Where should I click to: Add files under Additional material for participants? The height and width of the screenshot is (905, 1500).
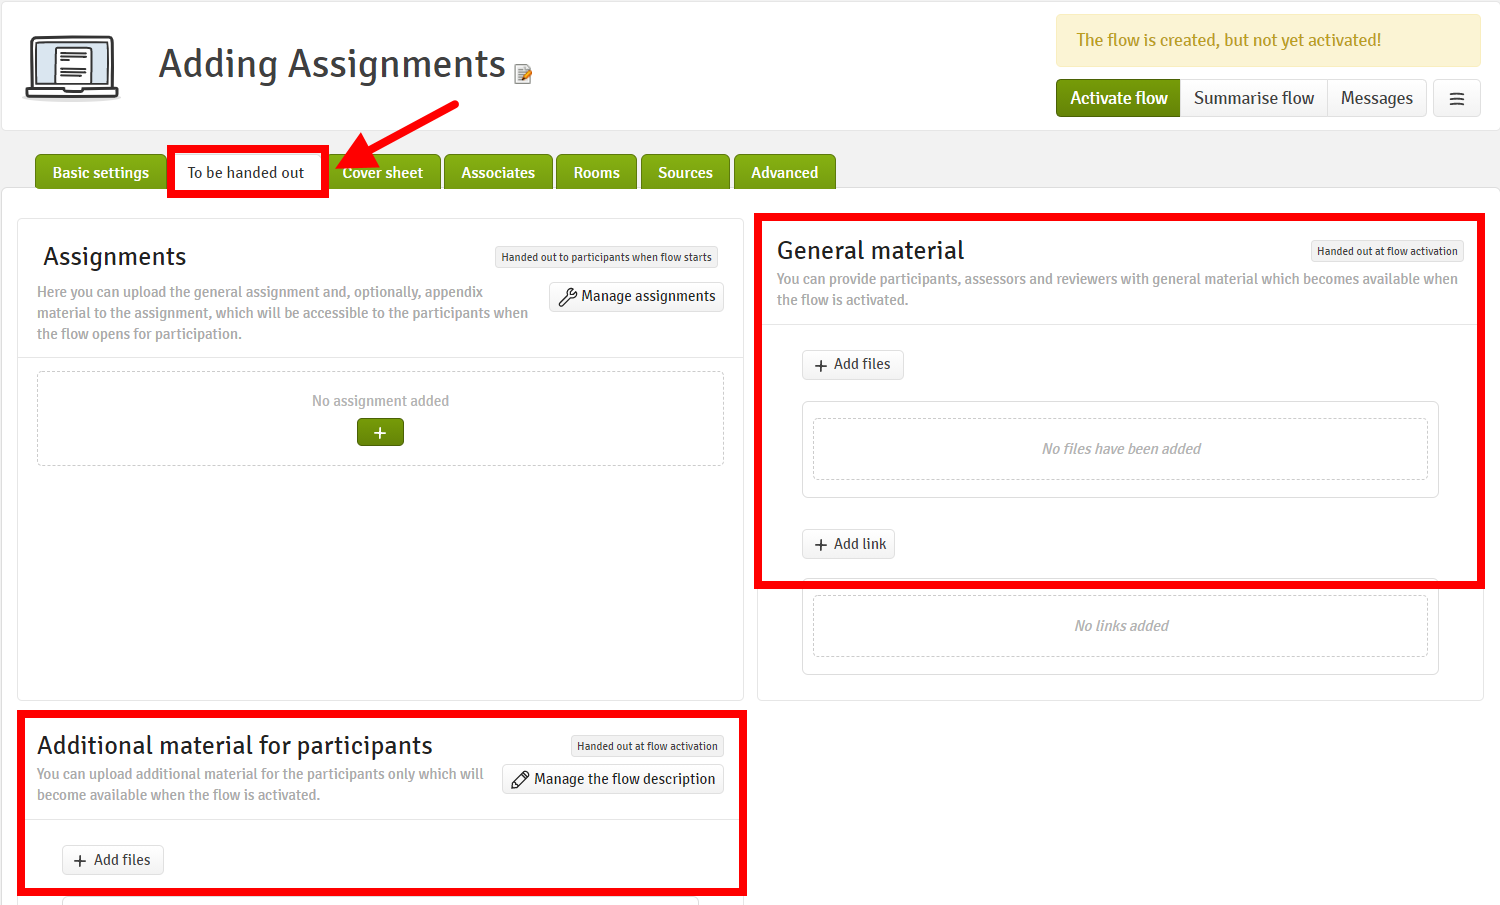112,860
